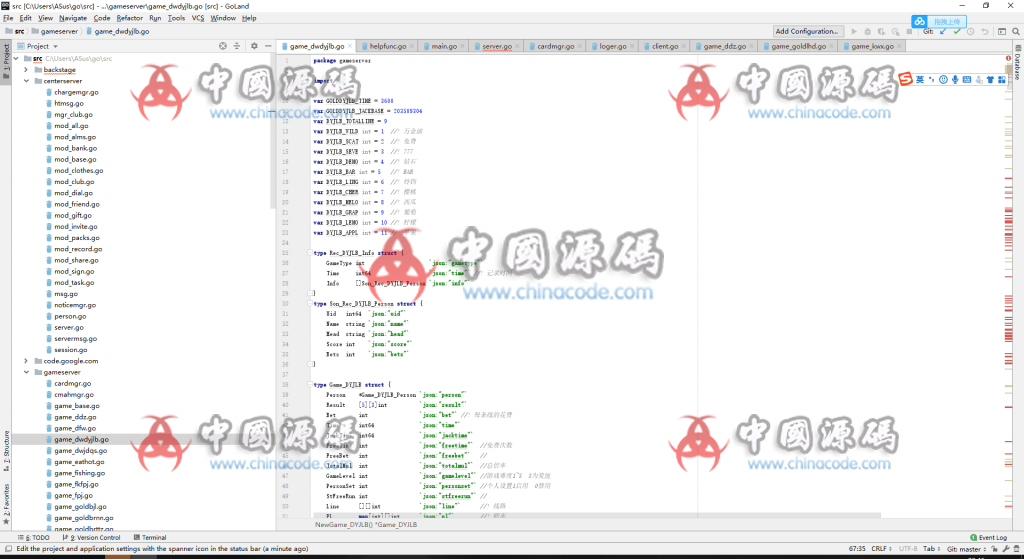Click the Run button in toolbar
1024x559 pixels.
pyautogui.click(x=854, y=31)
